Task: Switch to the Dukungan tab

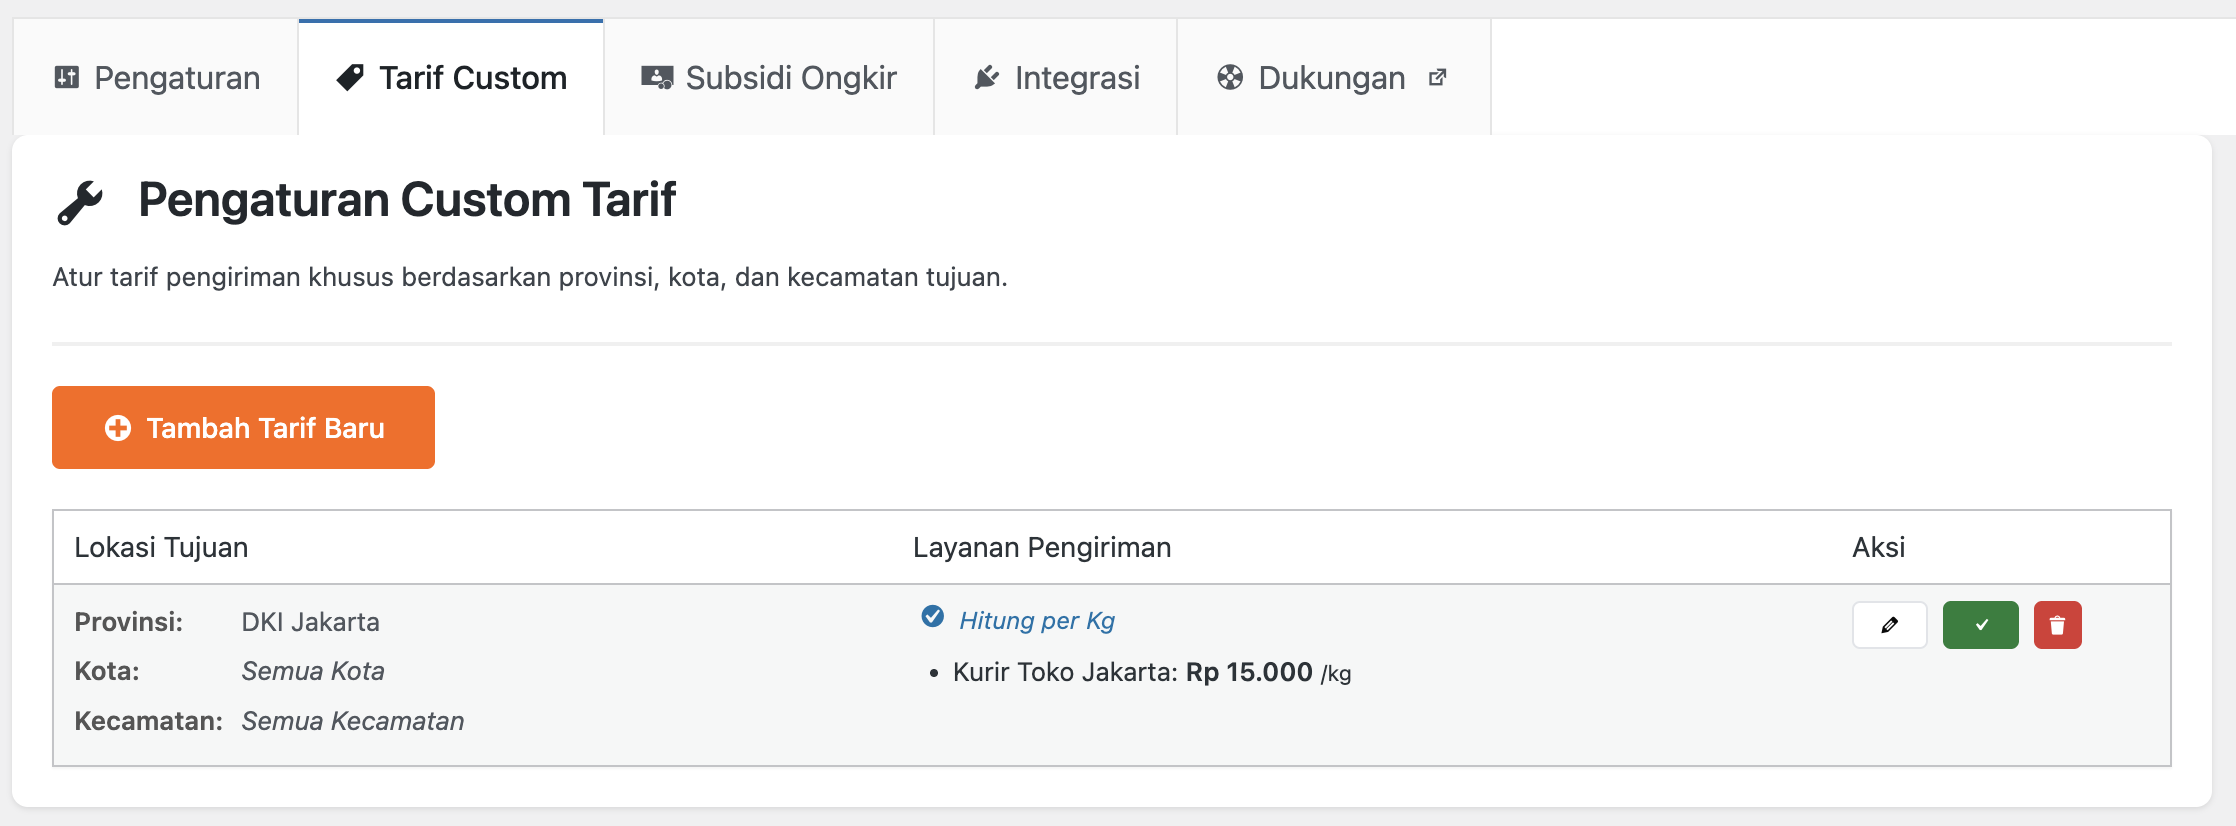Action: click(1330, 77)
